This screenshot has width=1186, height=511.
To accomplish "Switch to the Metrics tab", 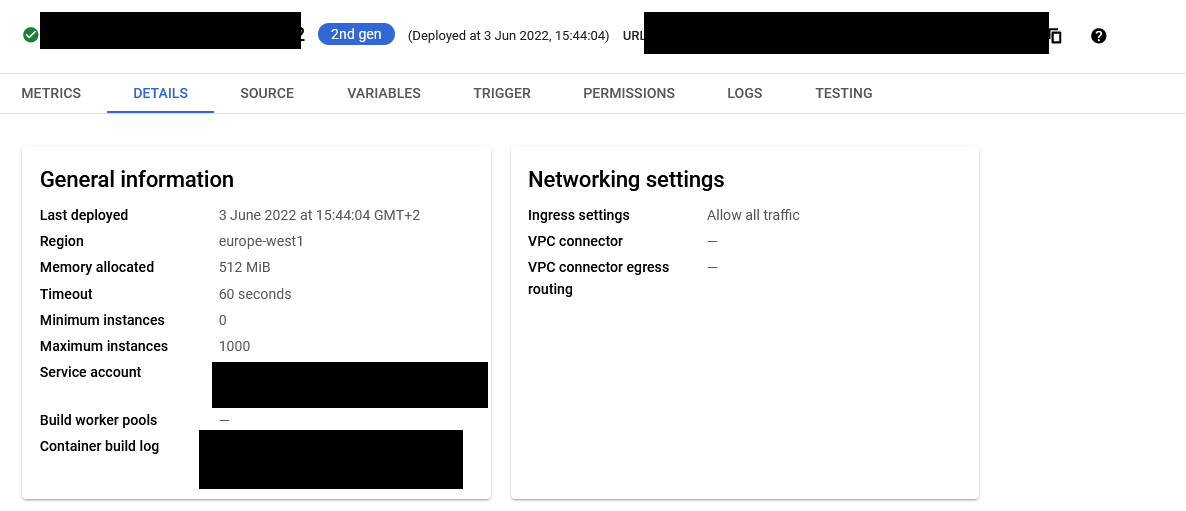I will tap(51, 93).
